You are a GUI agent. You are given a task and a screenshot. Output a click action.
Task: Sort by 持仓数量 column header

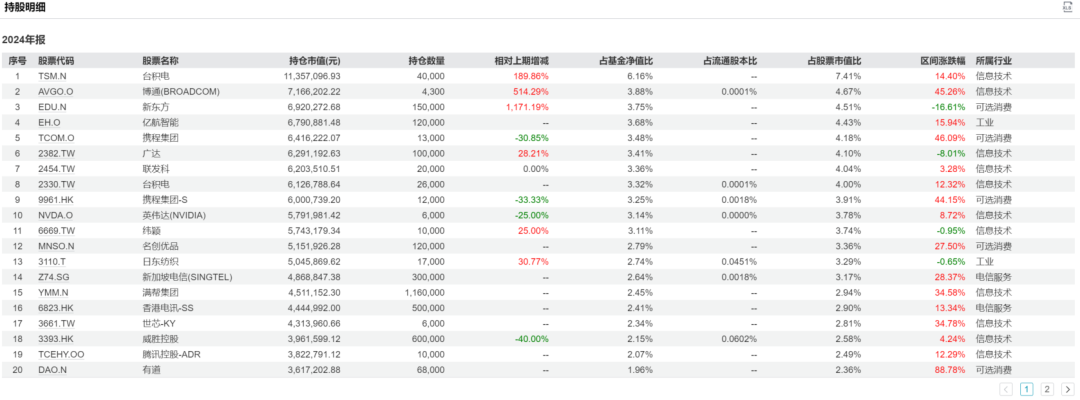(x=426, y=61)
